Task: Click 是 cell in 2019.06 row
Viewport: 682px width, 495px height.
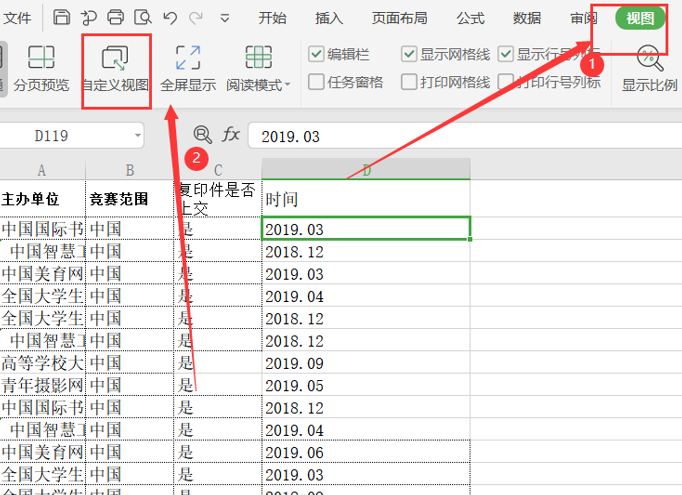Action: tap(218, 452)
